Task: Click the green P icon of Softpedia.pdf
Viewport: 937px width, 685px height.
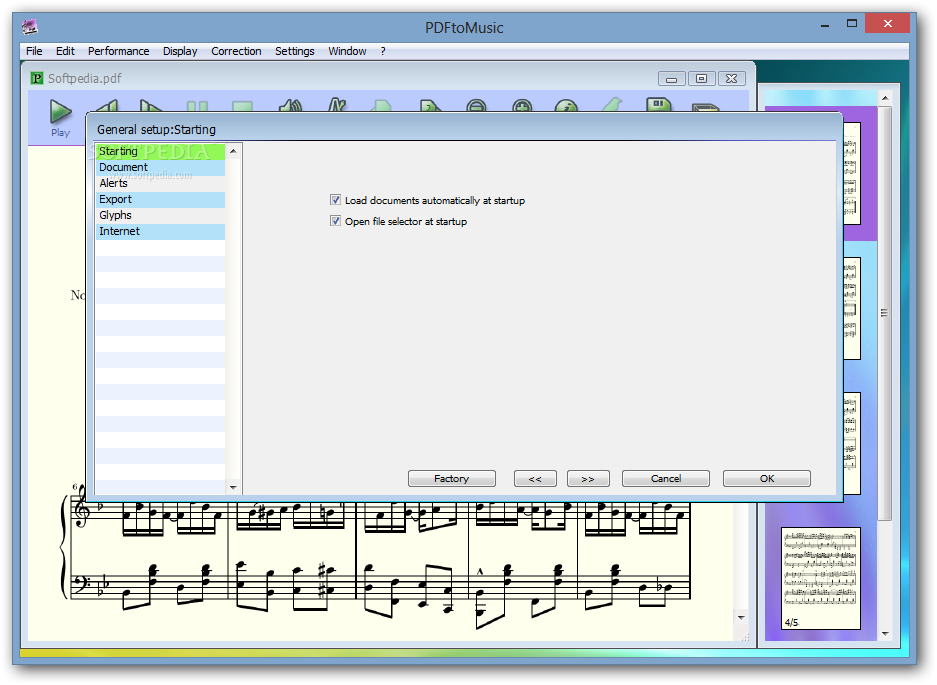Action: pyautogui.click(x=37, y=78)
